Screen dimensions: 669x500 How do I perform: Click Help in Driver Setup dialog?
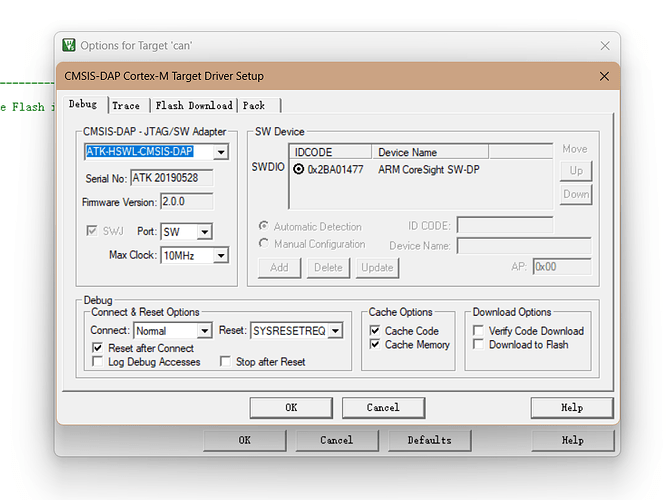click(x=572, y=408)
